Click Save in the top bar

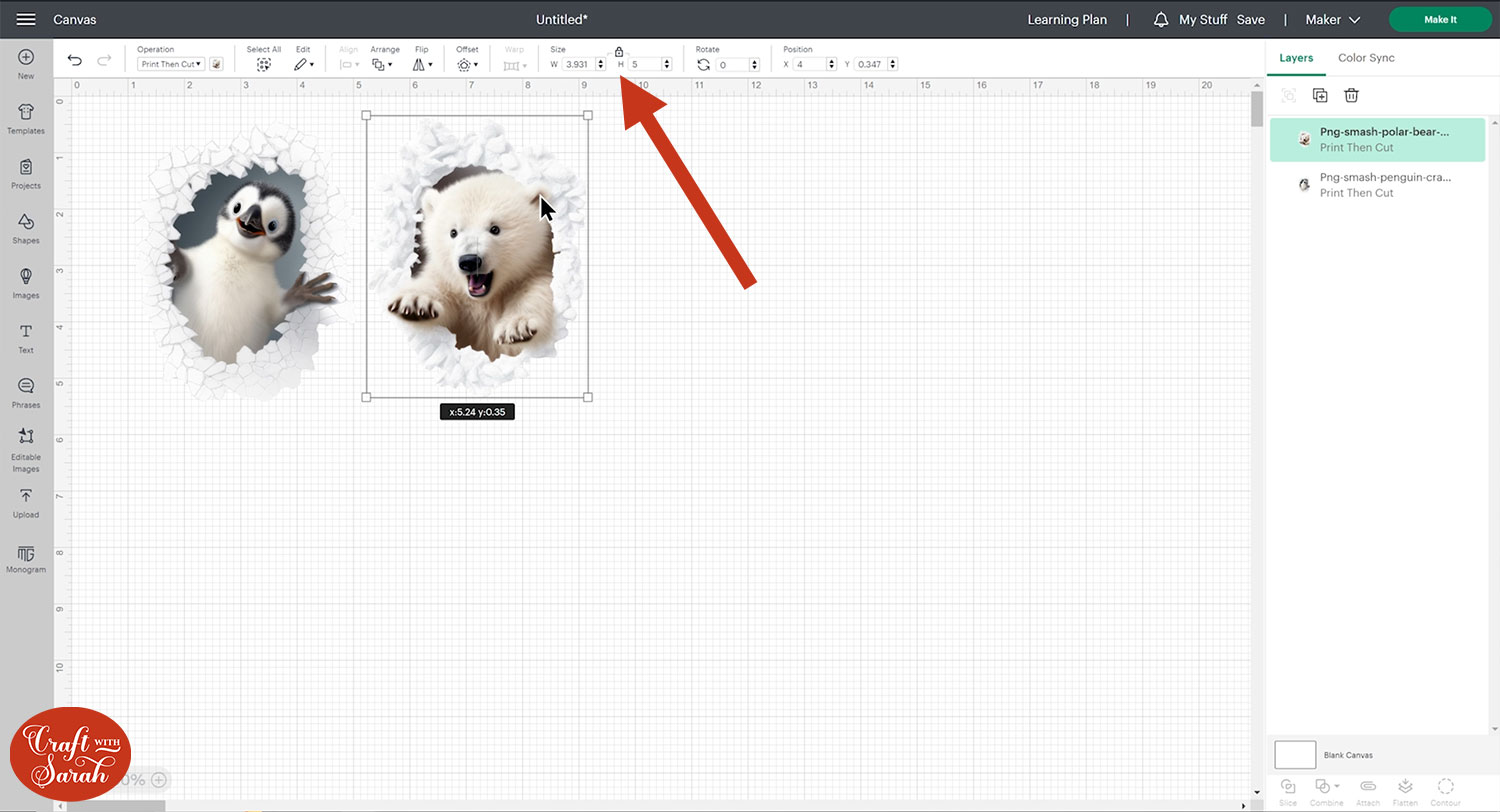tap(1250, 20)
